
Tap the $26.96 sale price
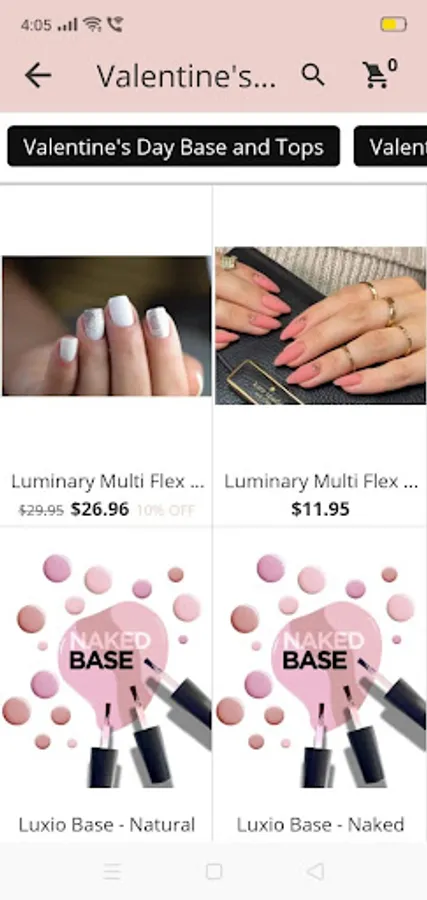[x=100, y=509]
